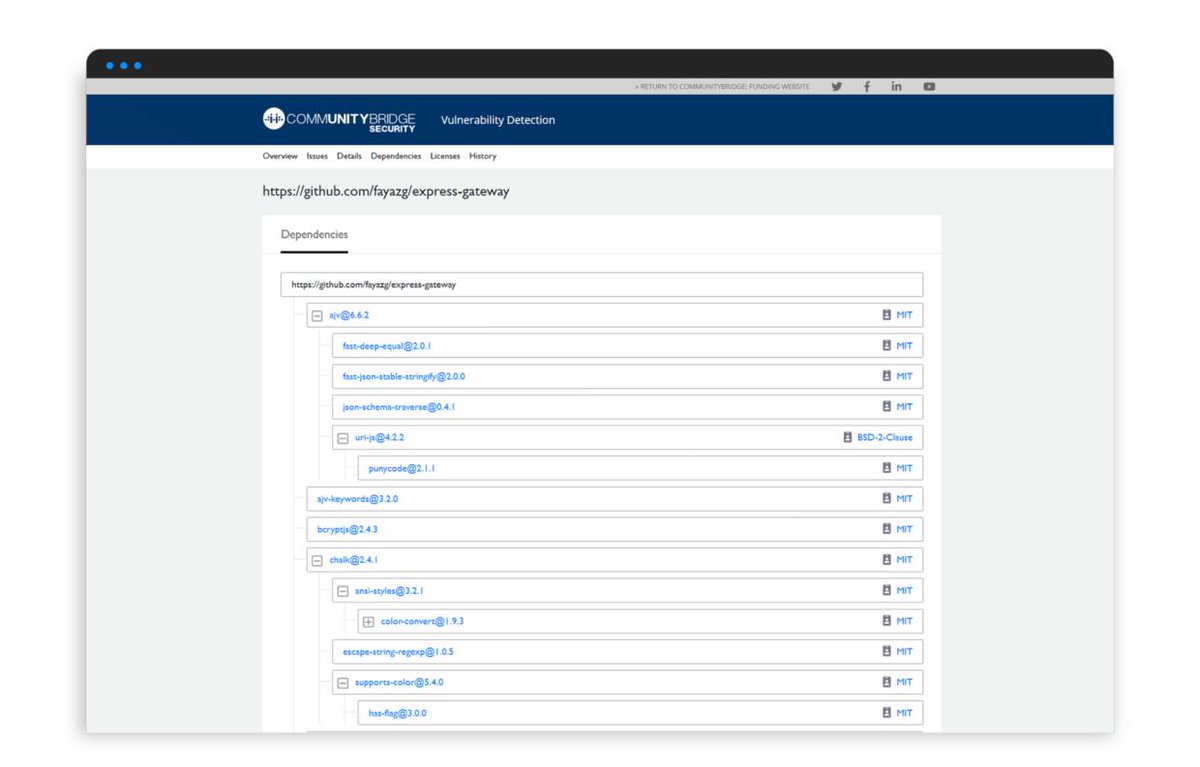Click the license icon in ajv@6.6.2 row
The image size is (1200, 767).
[x=886, y=315]
